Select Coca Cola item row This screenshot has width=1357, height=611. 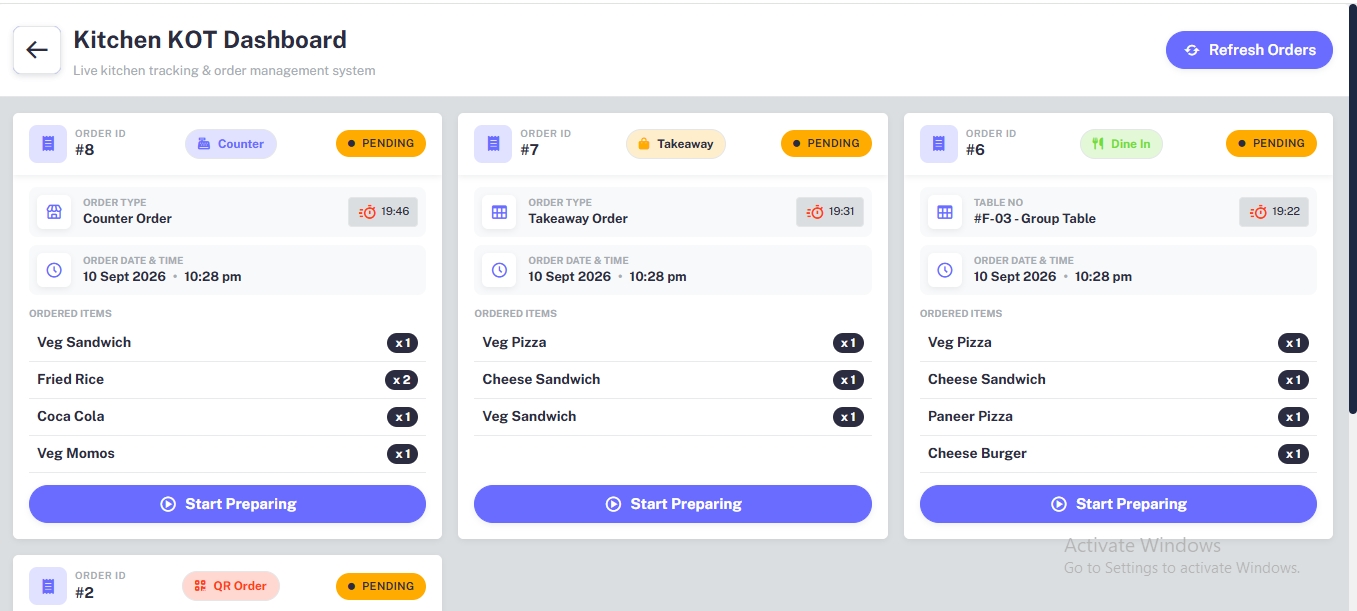click(x=227, y=417)
